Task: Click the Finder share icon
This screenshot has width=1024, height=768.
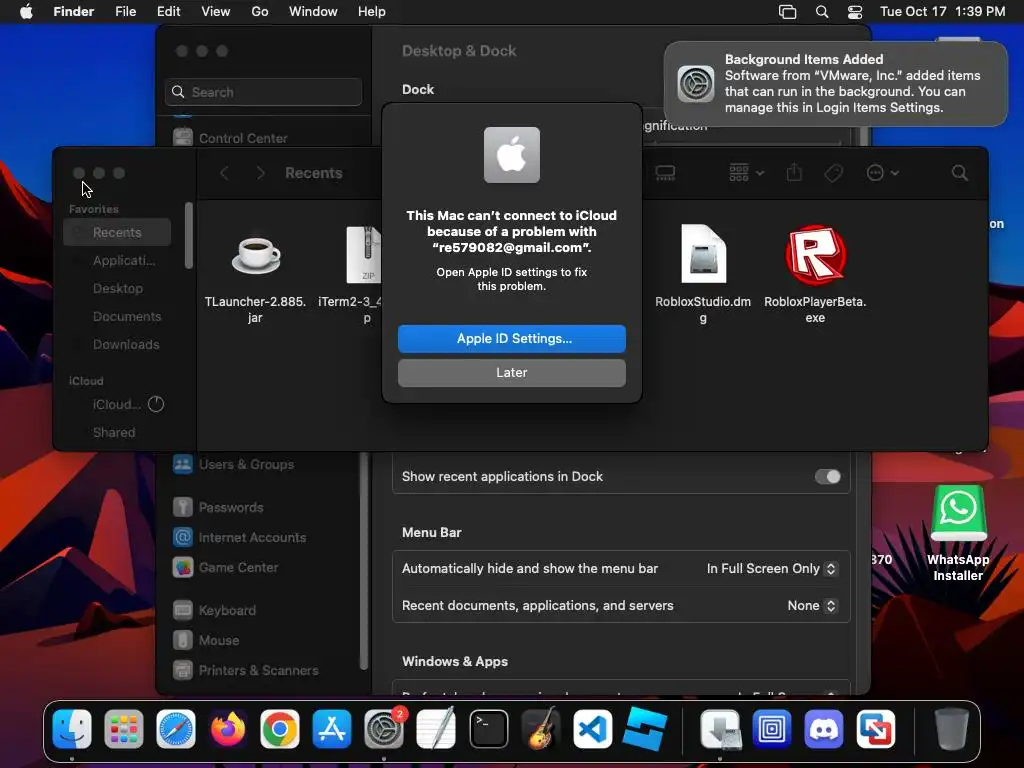Action: (x=794, y=172)
